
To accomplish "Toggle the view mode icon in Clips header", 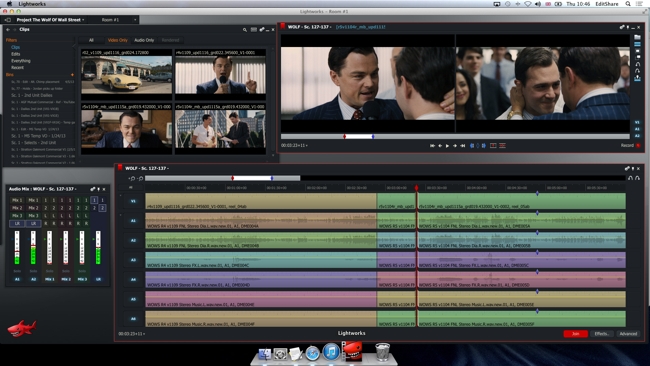I will [254, 30].
